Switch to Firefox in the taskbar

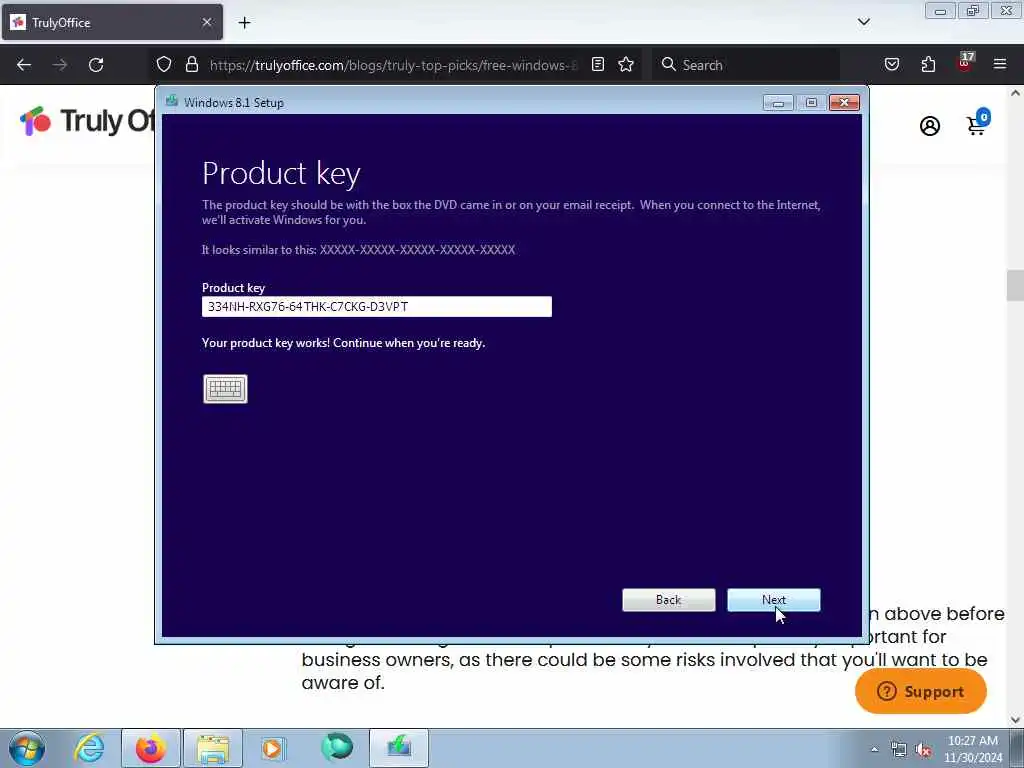[x=151, y=748]
